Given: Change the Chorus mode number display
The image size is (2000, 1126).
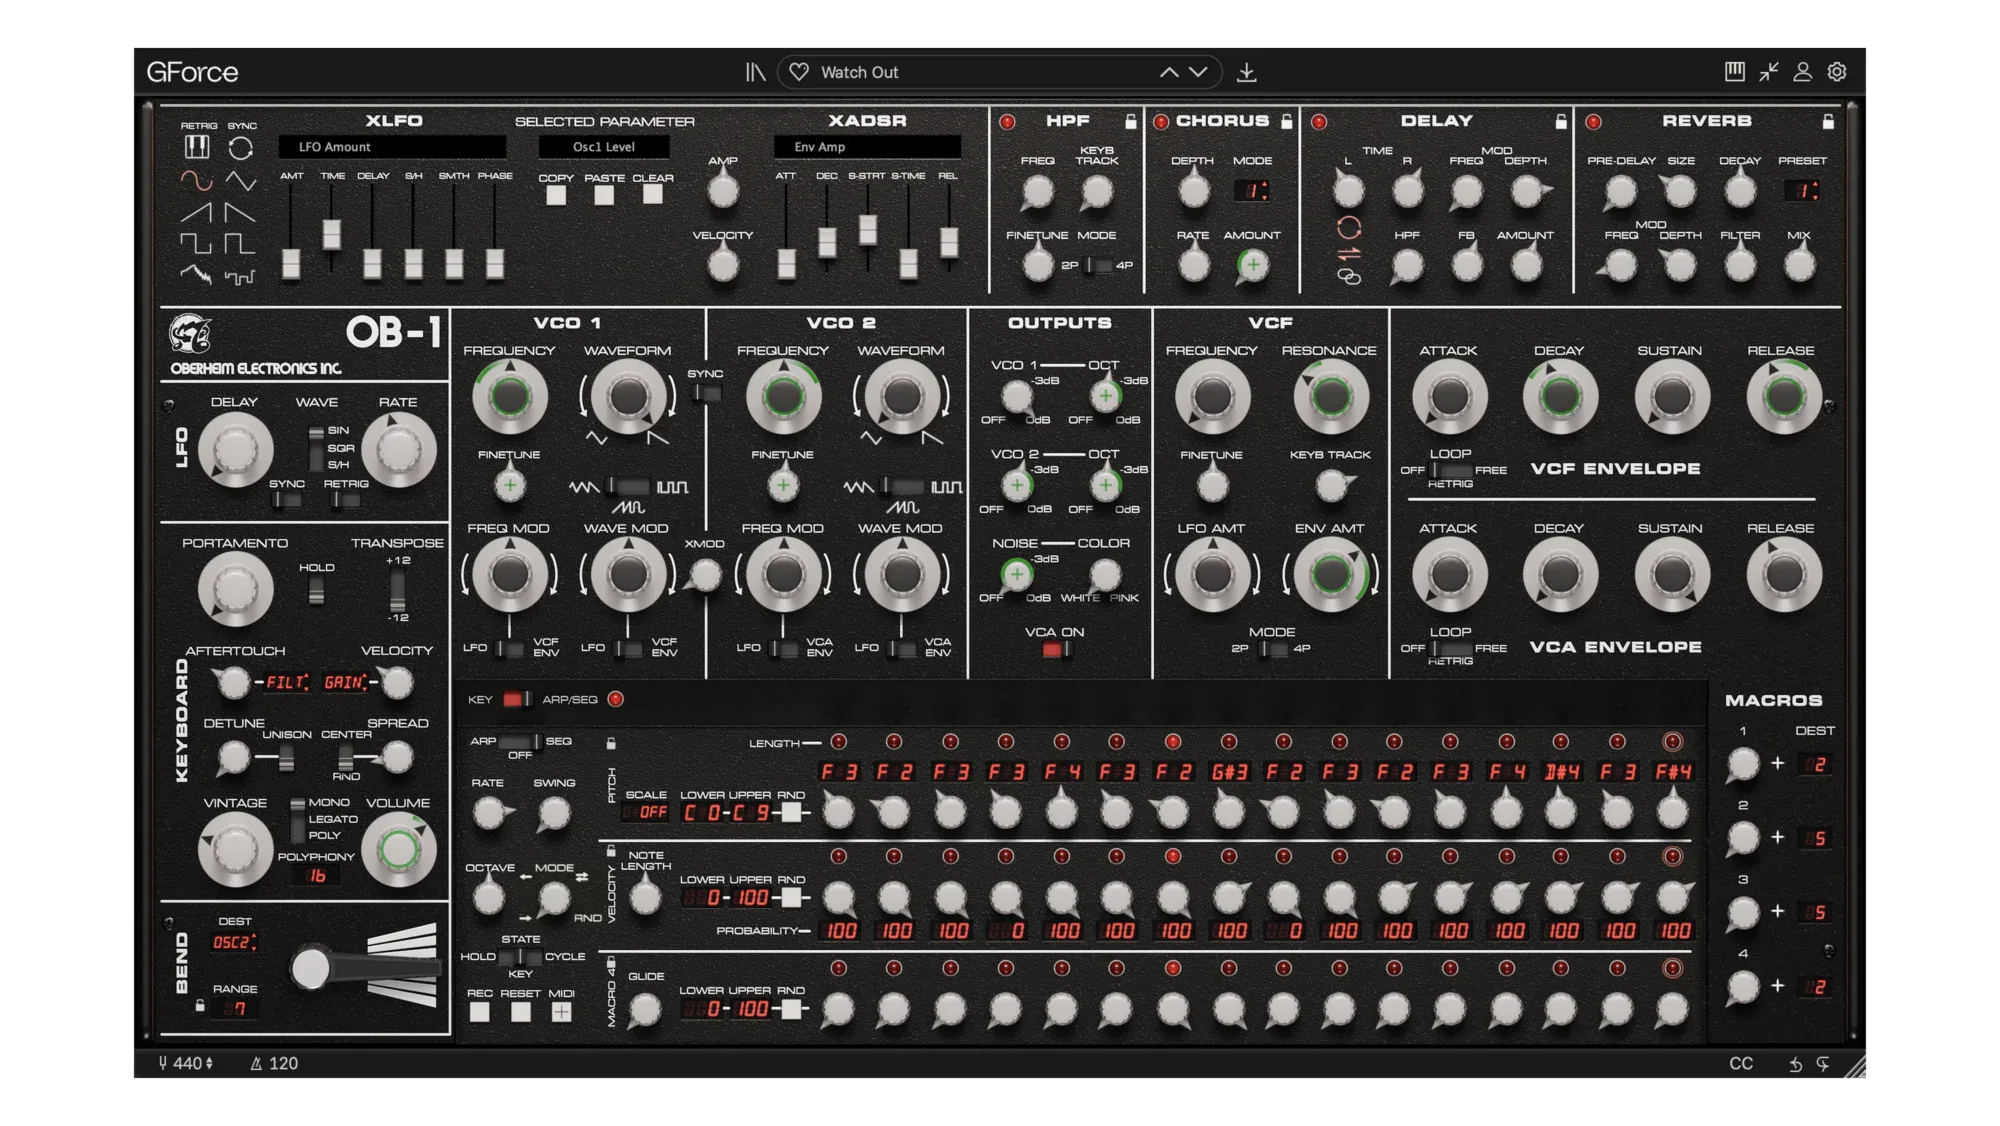Looking at the screenshot, I should pos(1252,190).
